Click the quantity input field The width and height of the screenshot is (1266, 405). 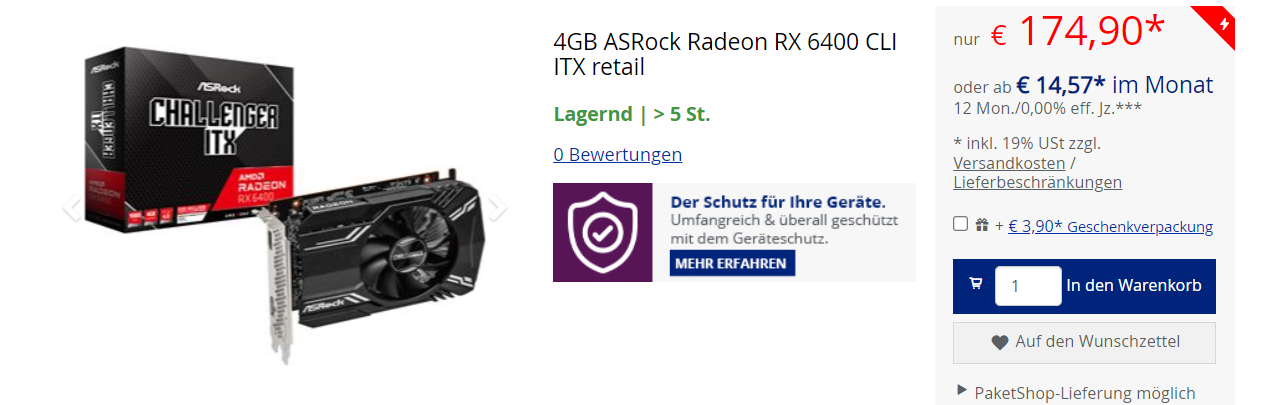tap(1028, 286)
